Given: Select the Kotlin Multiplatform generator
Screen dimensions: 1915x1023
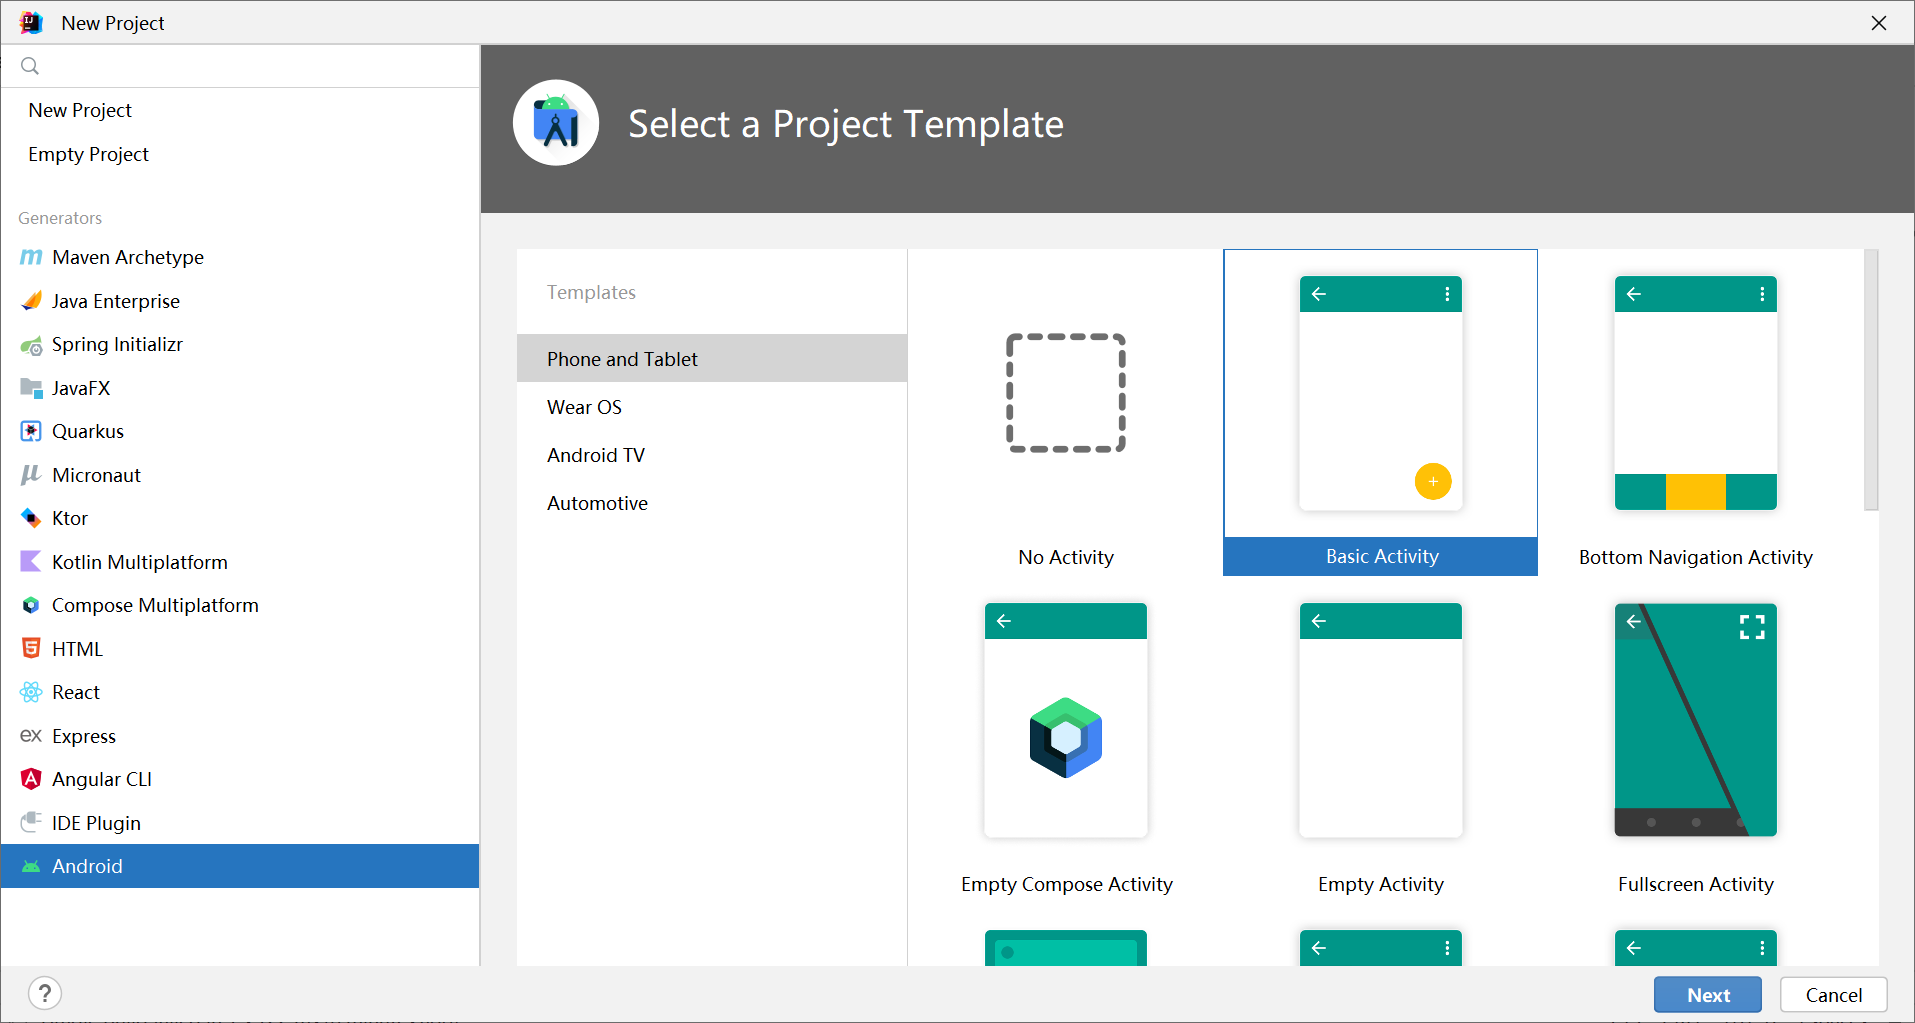Looking at the screenshot, I should (240, 562).
